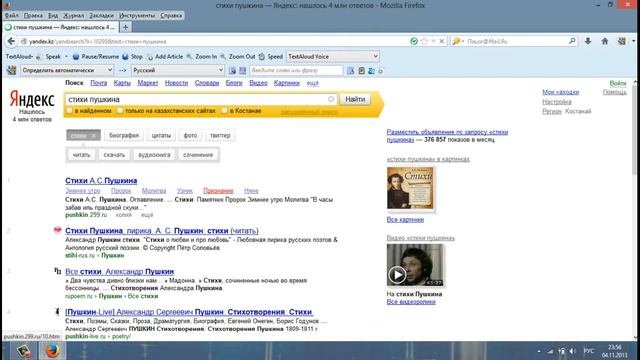Image resolution: width=640 pixels, height=360 pixels.
Task: Open the Инструменты menu
Action: click(x=137, y=16)
